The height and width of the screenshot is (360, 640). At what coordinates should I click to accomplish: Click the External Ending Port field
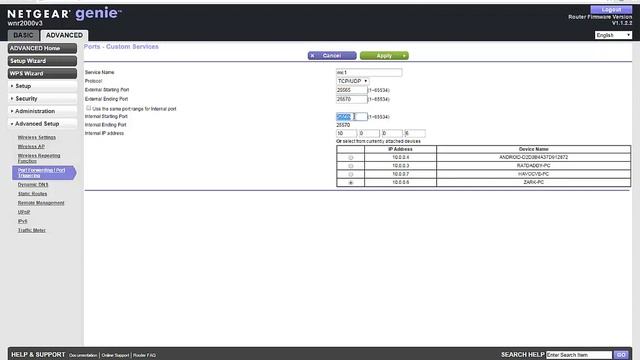[x=351, y=99]
